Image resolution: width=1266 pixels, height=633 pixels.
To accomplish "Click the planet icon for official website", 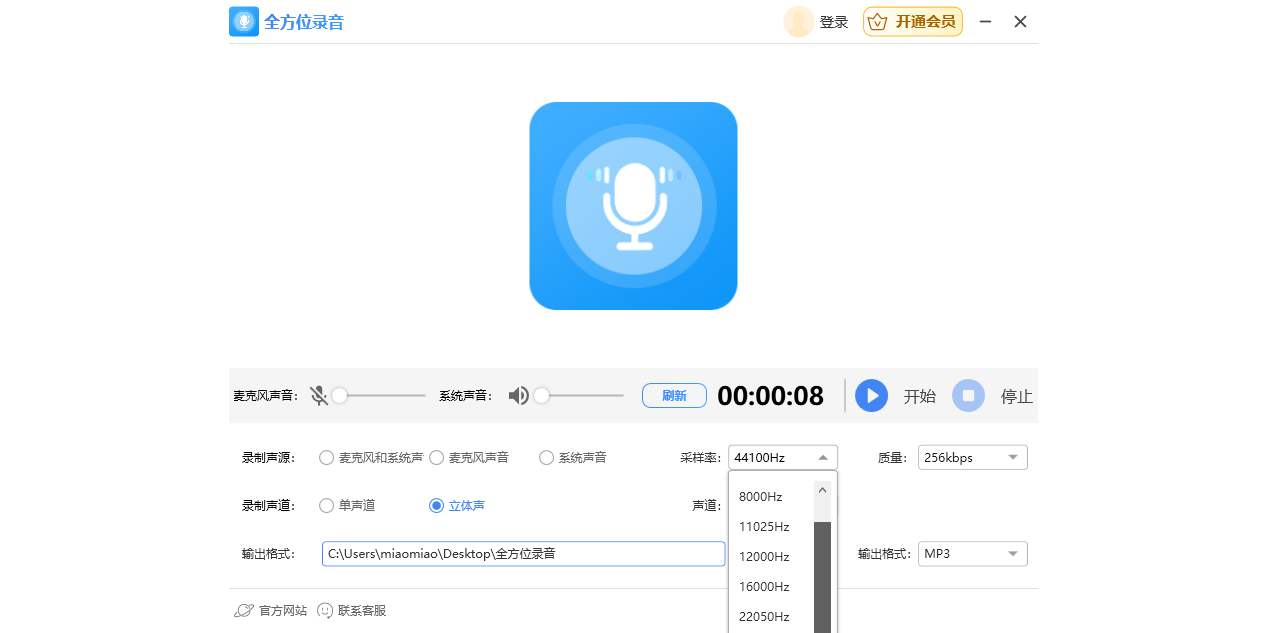I will point(244,611).
